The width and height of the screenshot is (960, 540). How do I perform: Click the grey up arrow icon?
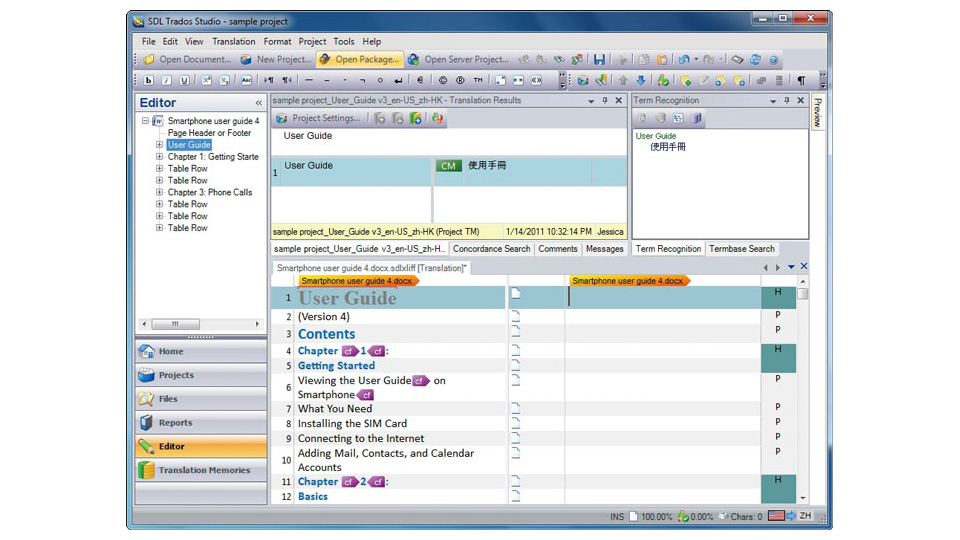tap(623, 80)
